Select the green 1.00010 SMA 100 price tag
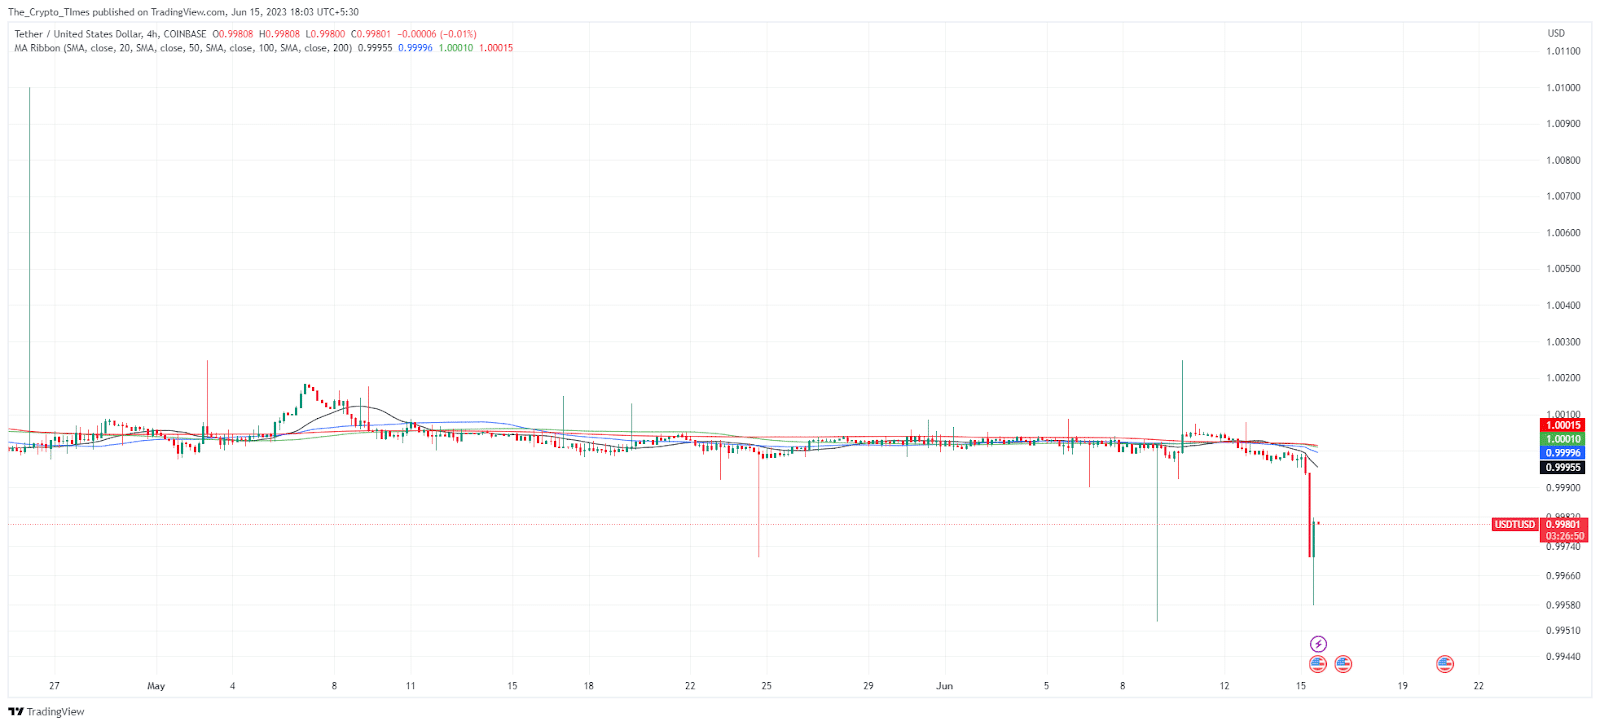 point(1564,439)
